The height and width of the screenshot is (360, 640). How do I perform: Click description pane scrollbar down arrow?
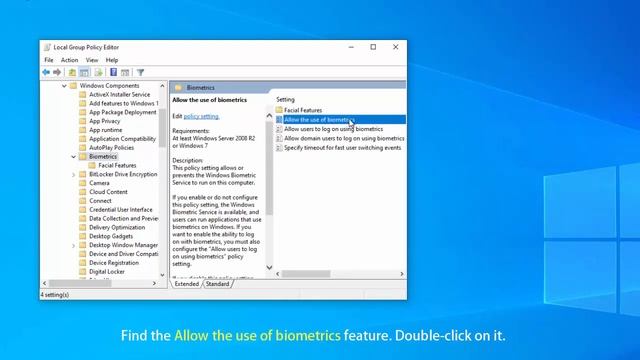pyautogui.click(x=269, y=268)
